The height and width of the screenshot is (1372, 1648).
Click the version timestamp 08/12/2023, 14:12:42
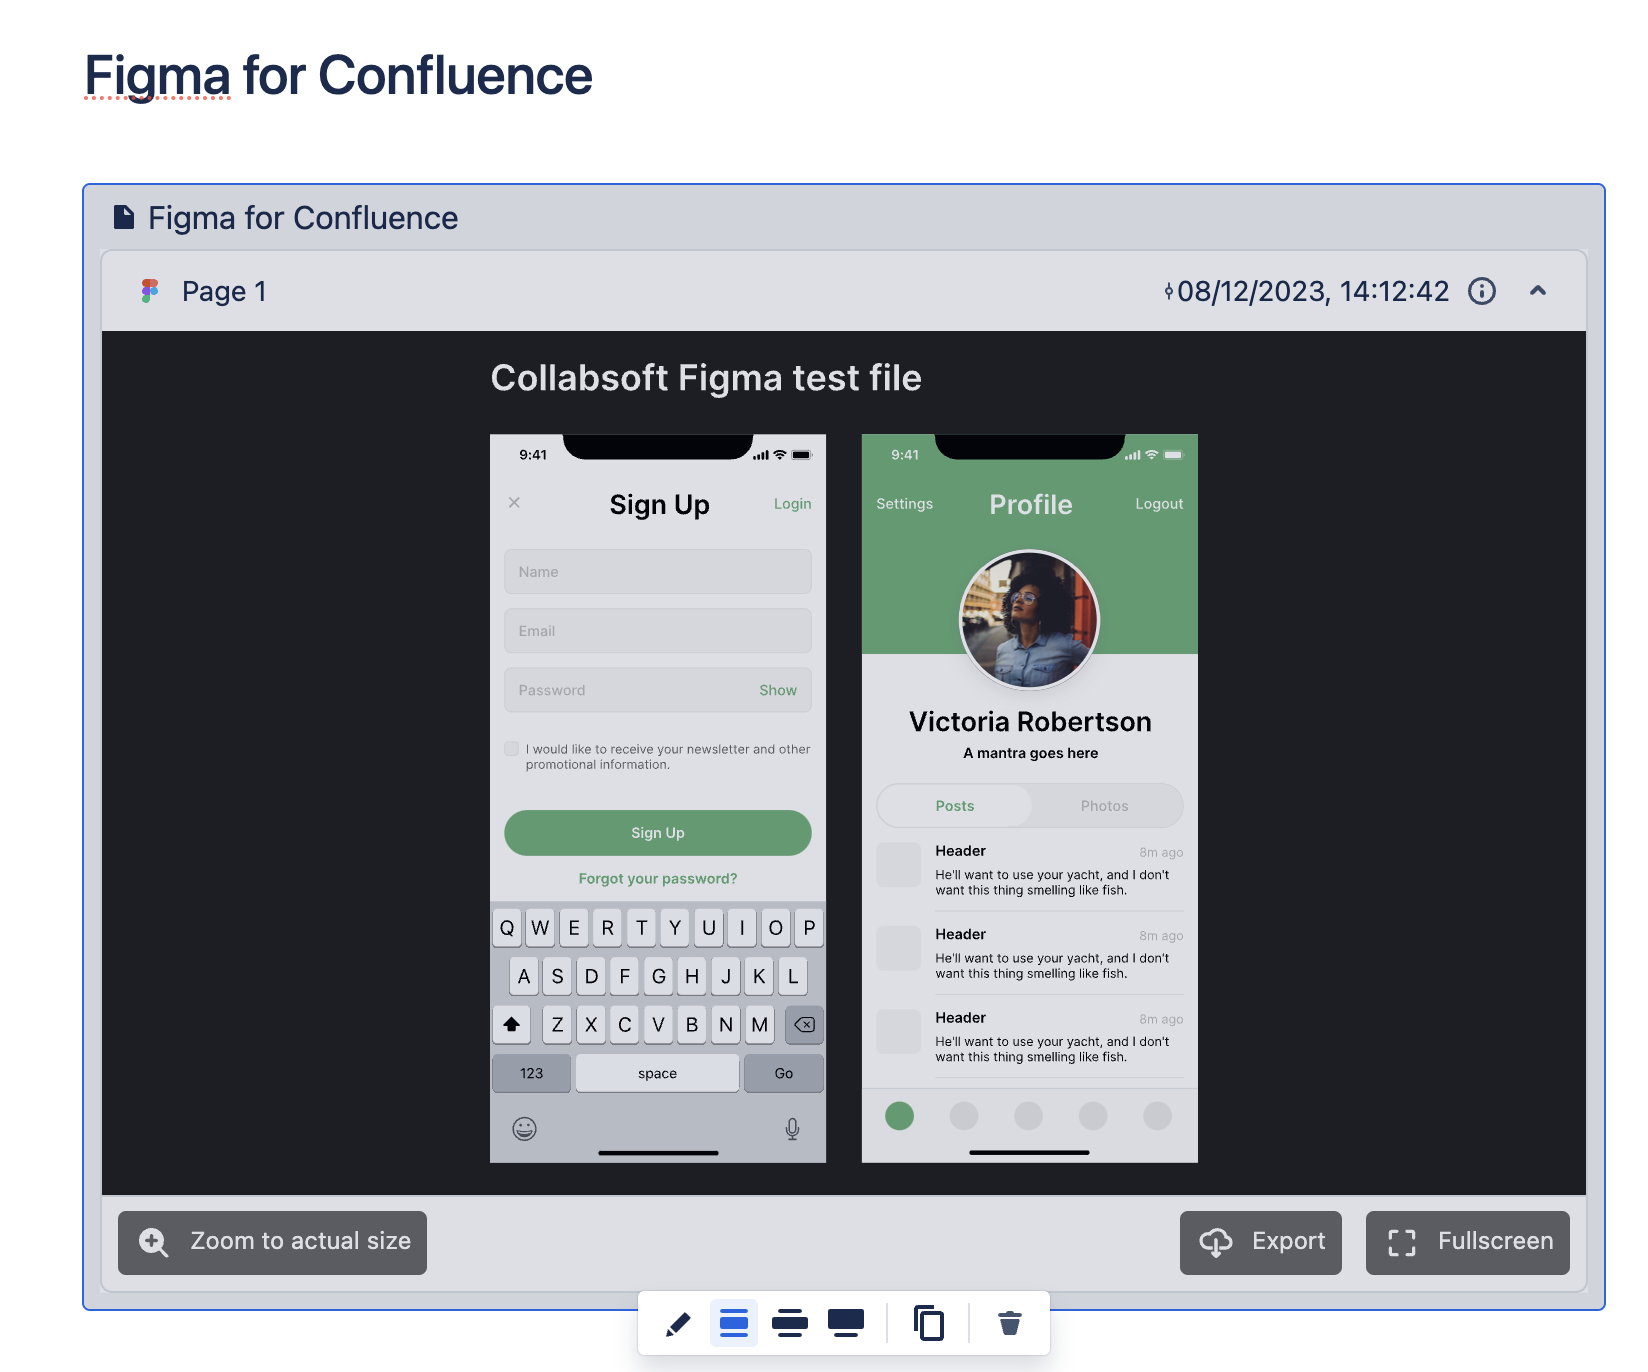1313,291
